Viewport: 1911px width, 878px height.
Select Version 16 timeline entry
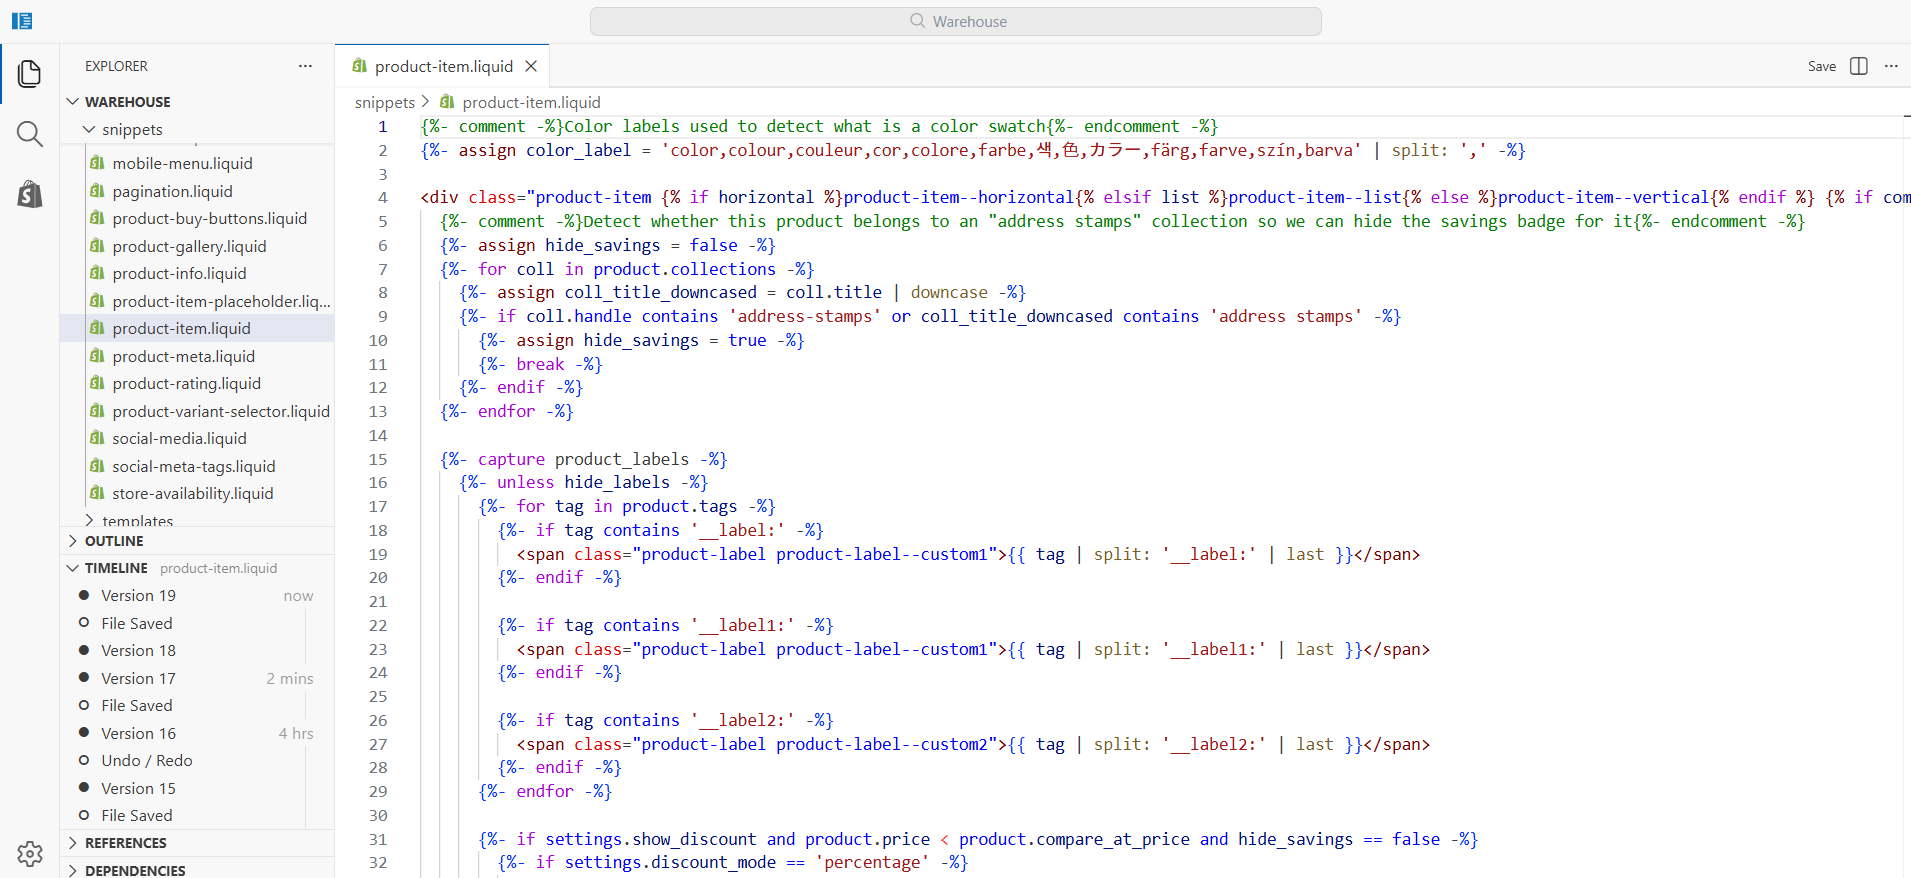(x=197, y=733)
